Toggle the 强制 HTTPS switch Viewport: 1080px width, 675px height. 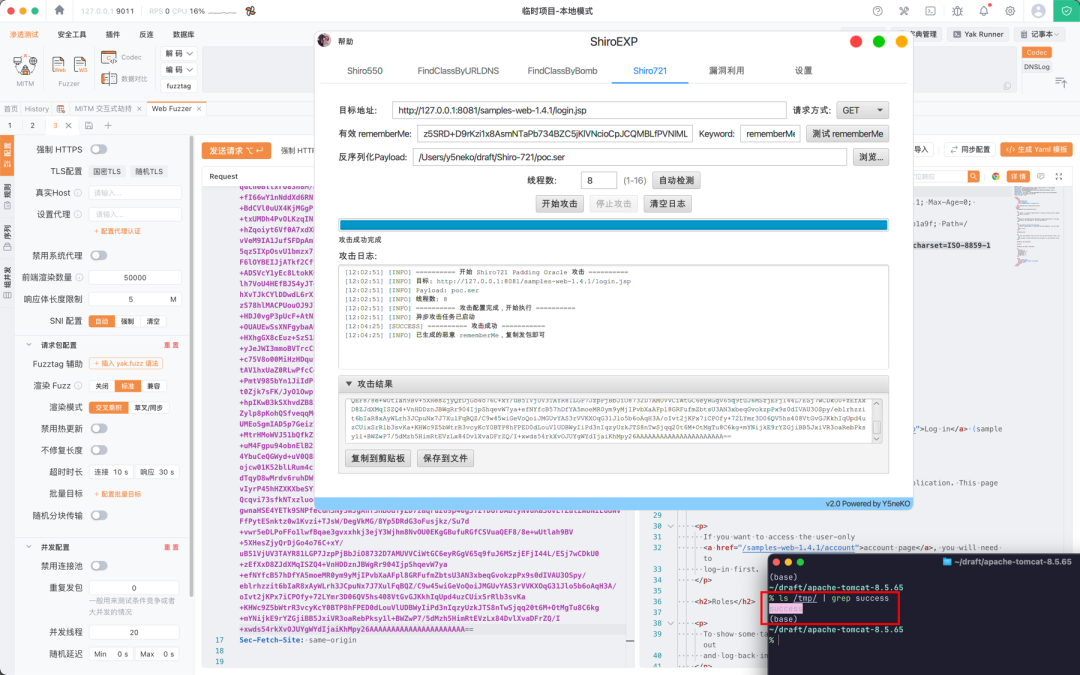(98, 149)
